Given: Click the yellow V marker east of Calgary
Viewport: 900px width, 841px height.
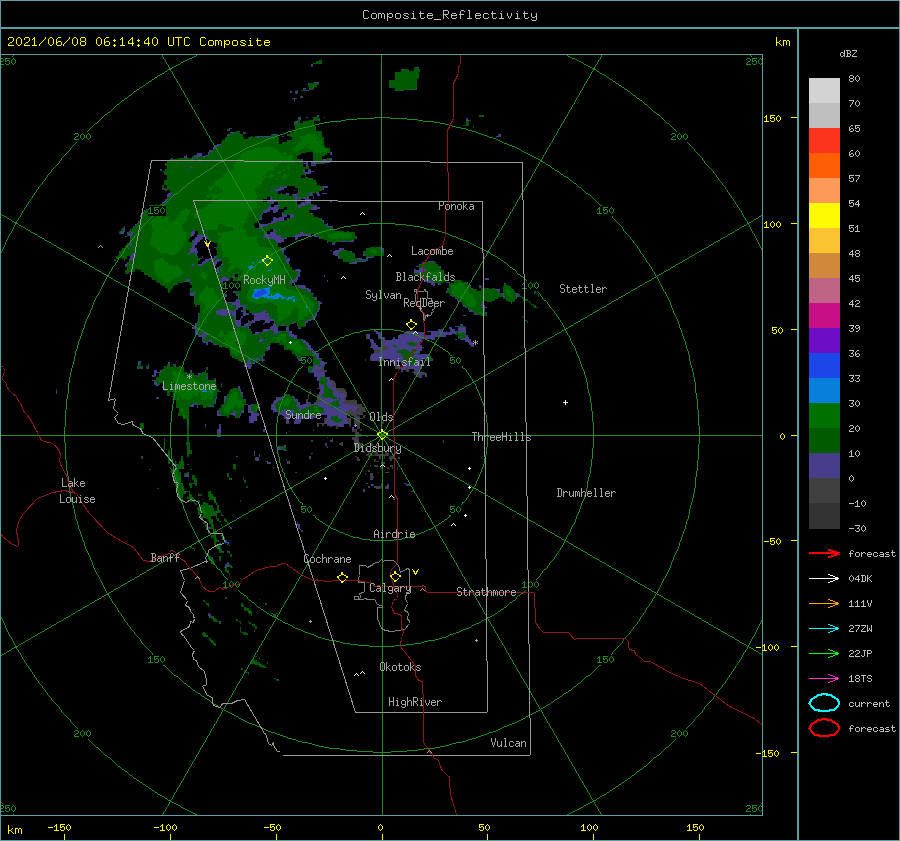Looking at the screenshot, I should [x=416, y=572].
